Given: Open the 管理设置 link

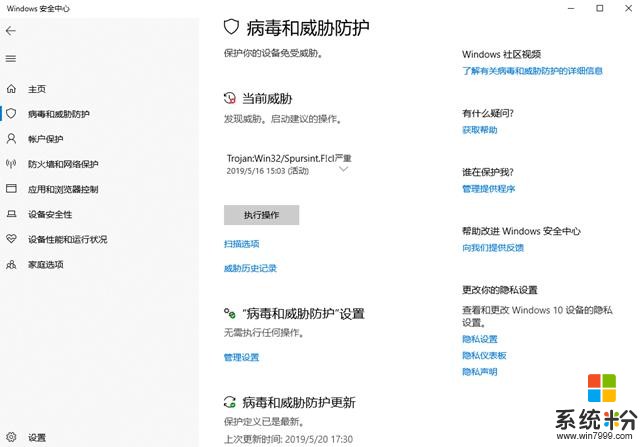Looking at the screenshot, I should [241, 357].
